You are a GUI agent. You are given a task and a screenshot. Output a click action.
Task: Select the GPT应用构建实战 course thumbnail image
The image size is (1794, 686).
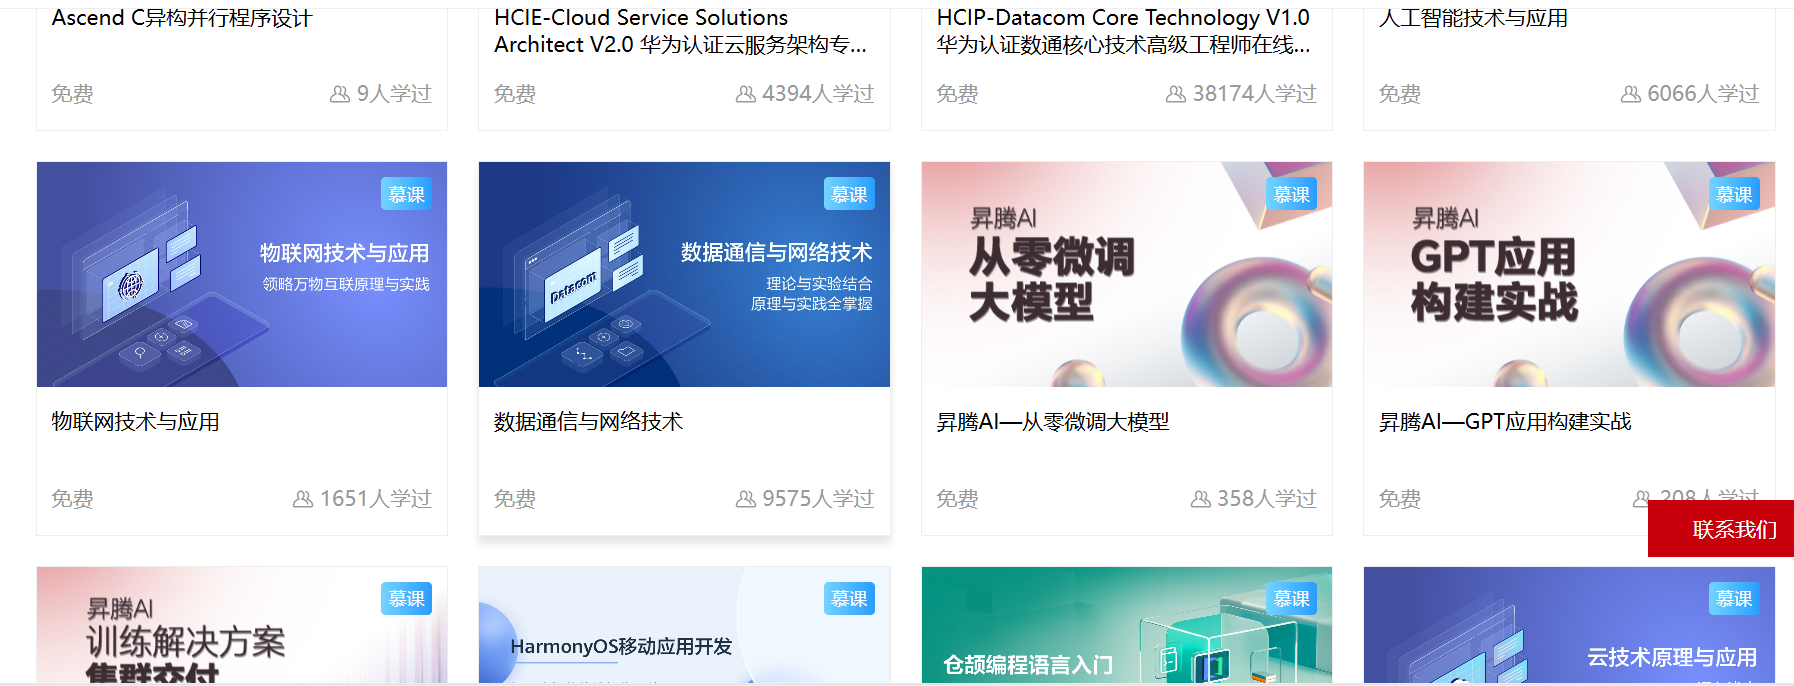[1569, 274]
